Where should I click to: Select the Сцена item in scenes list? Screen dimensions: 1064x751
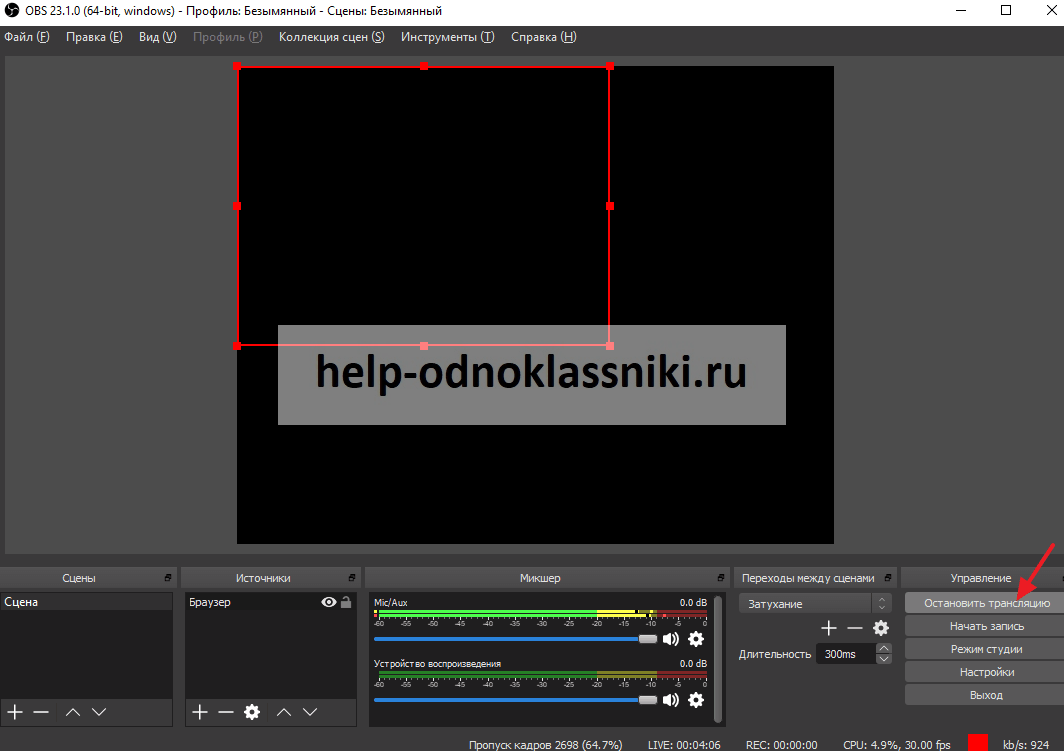tap(86, 602)
